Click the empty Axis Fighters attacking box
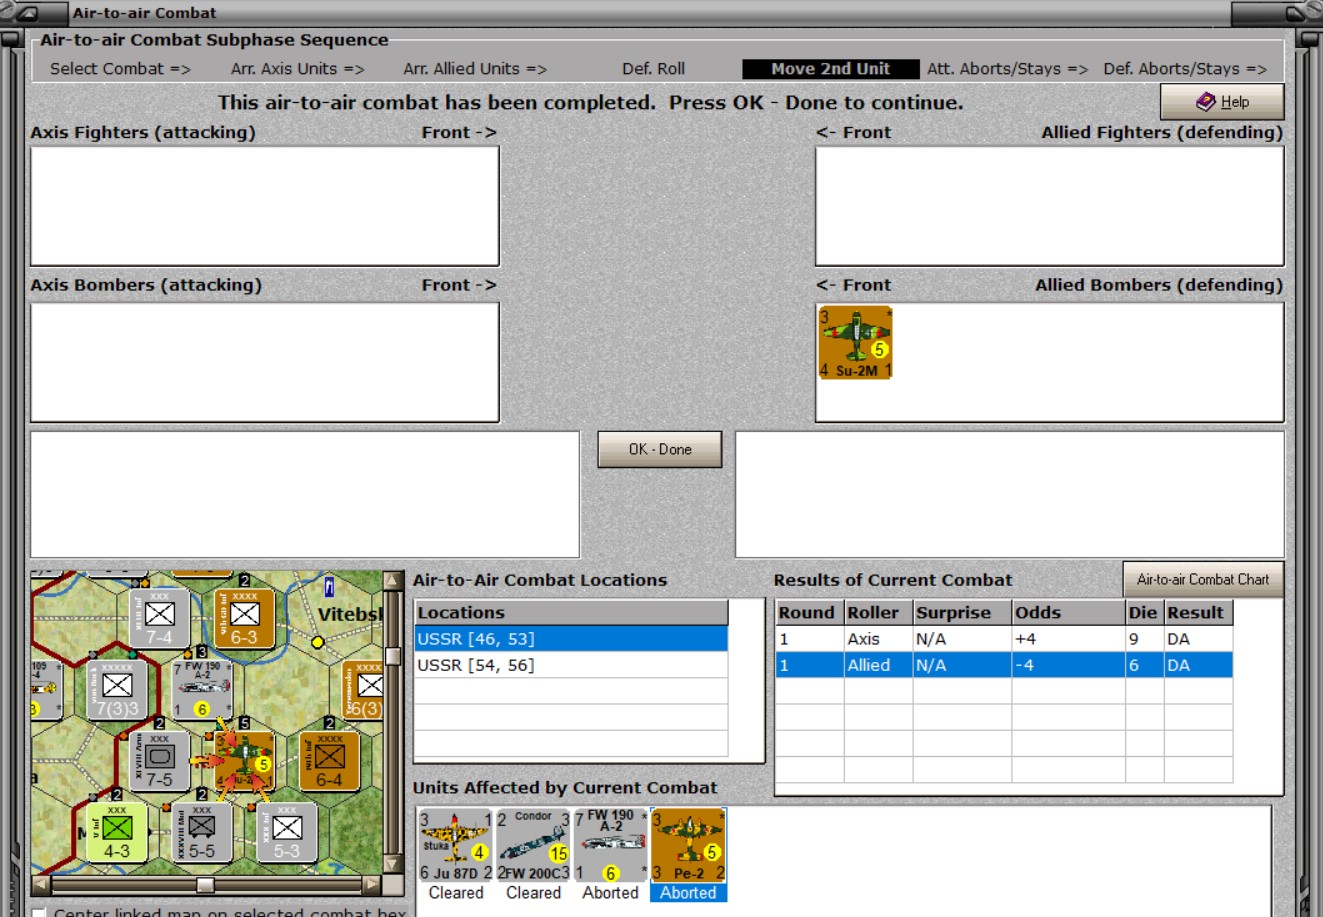The width and height of the screenshot is (1323, 917). click(265, 206)
